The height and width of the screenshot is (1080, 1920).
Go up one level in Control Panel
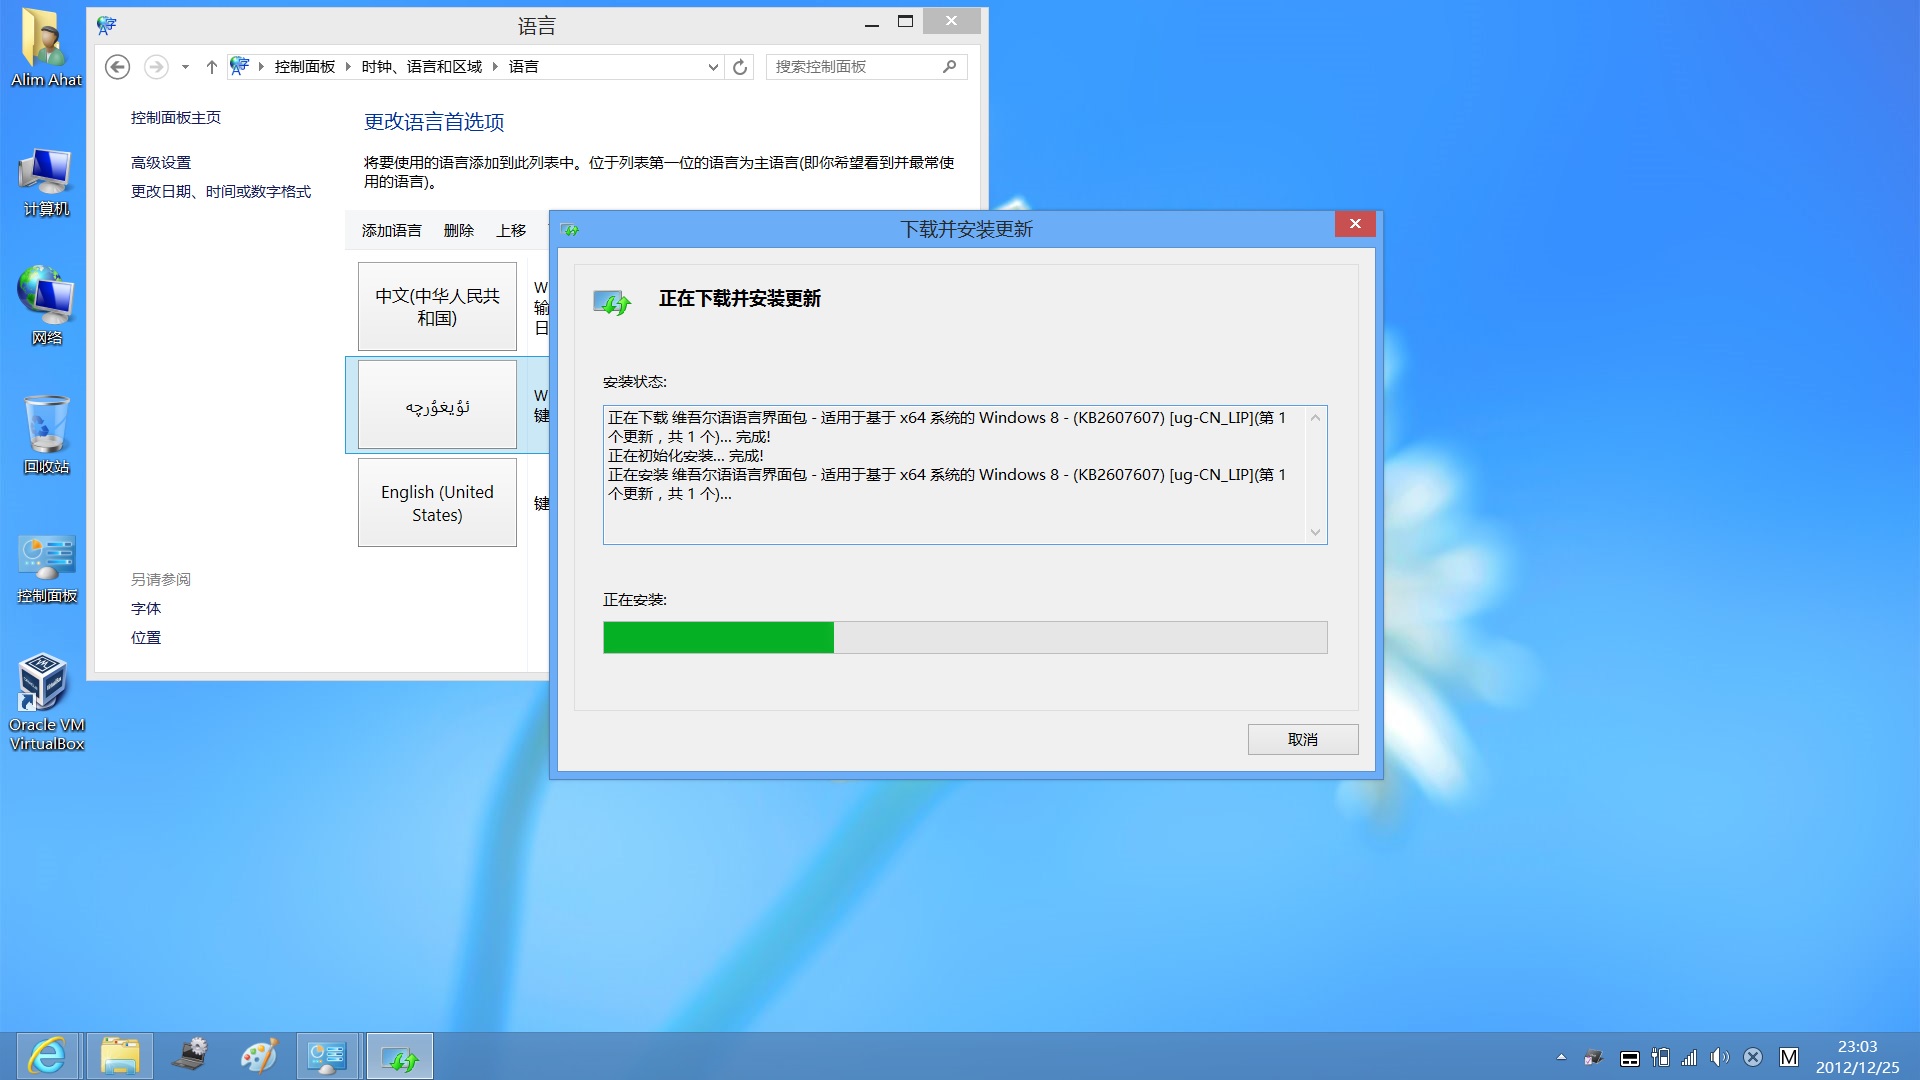coord(211,67)
